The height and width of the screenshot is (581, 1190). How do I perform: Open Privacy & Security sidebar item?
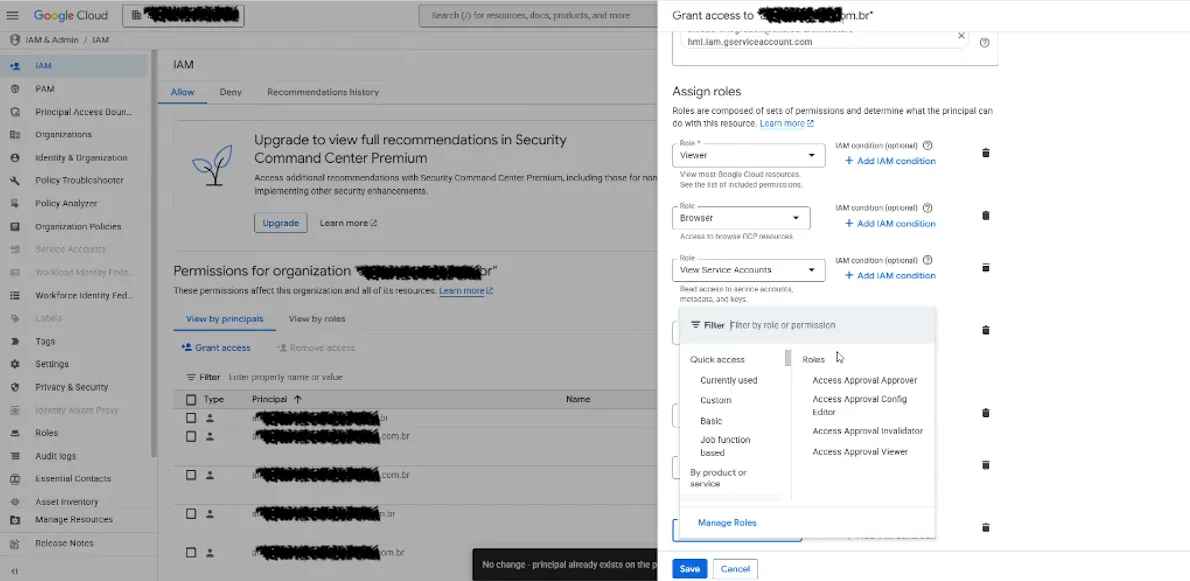click(x=71, y=387)
